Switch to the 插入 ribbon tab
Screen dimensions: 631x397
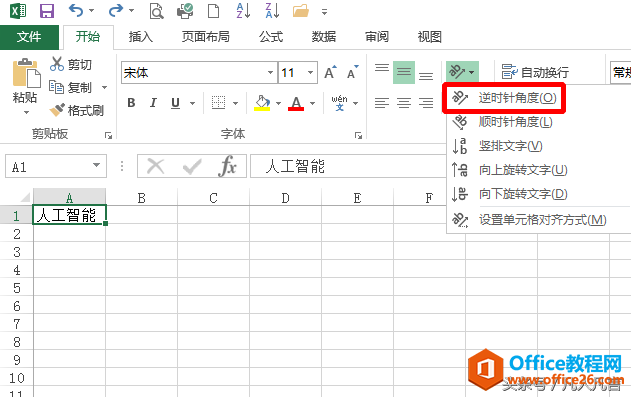(x=140, y=37)
